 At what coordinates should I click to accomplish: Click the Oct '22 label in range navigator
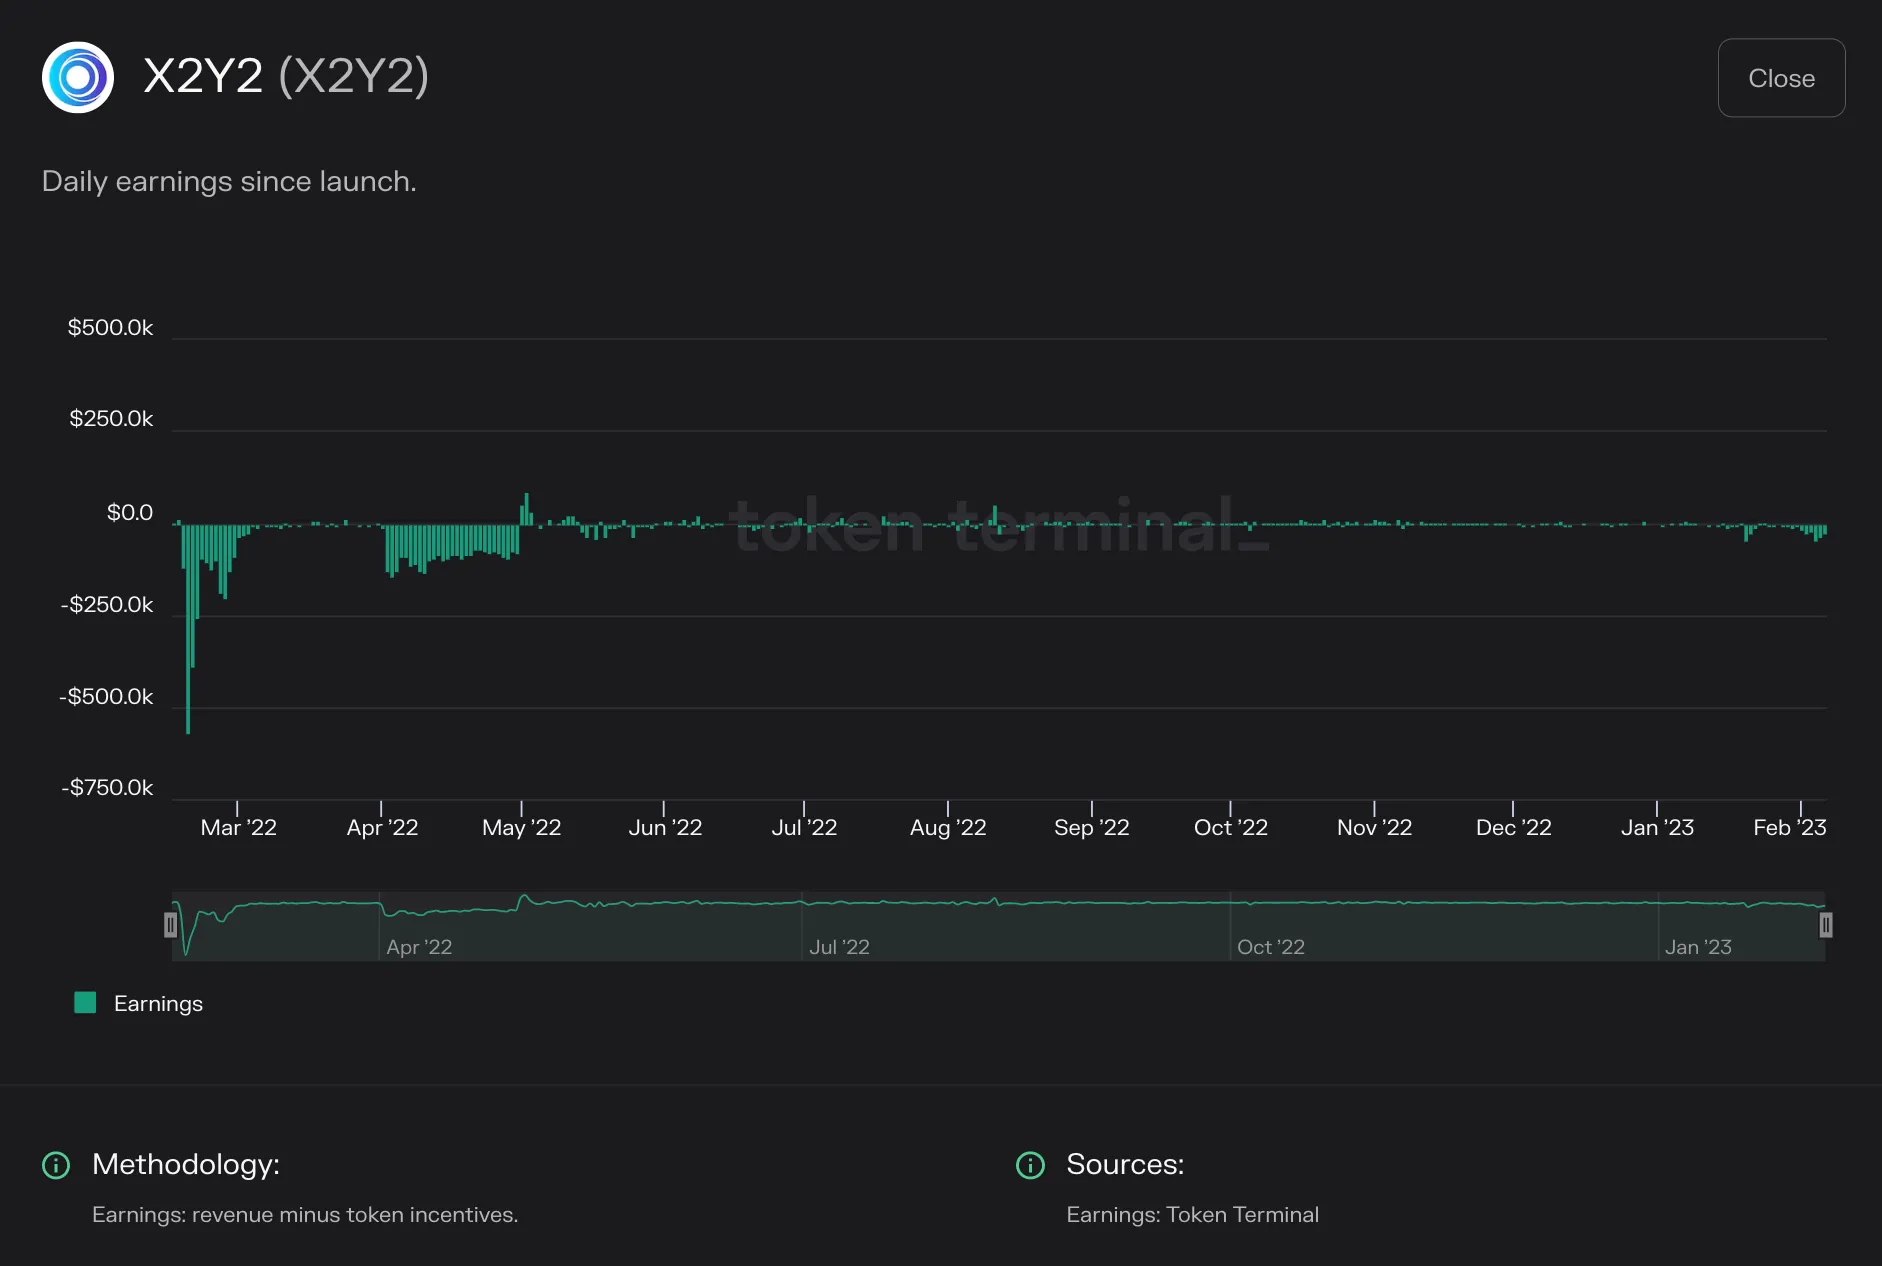click(1270, 947)
